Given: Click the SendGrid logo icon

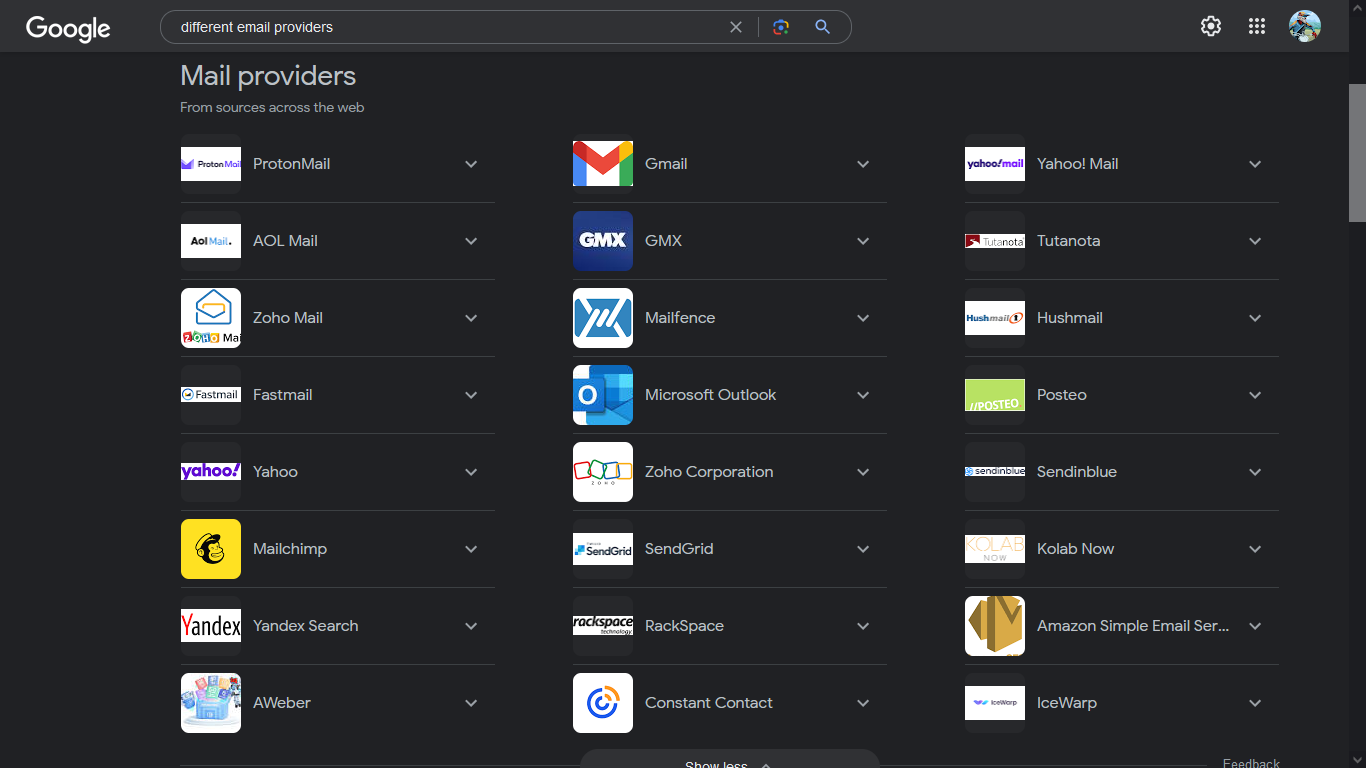Looking at the screenshot, I should (603, 549).
